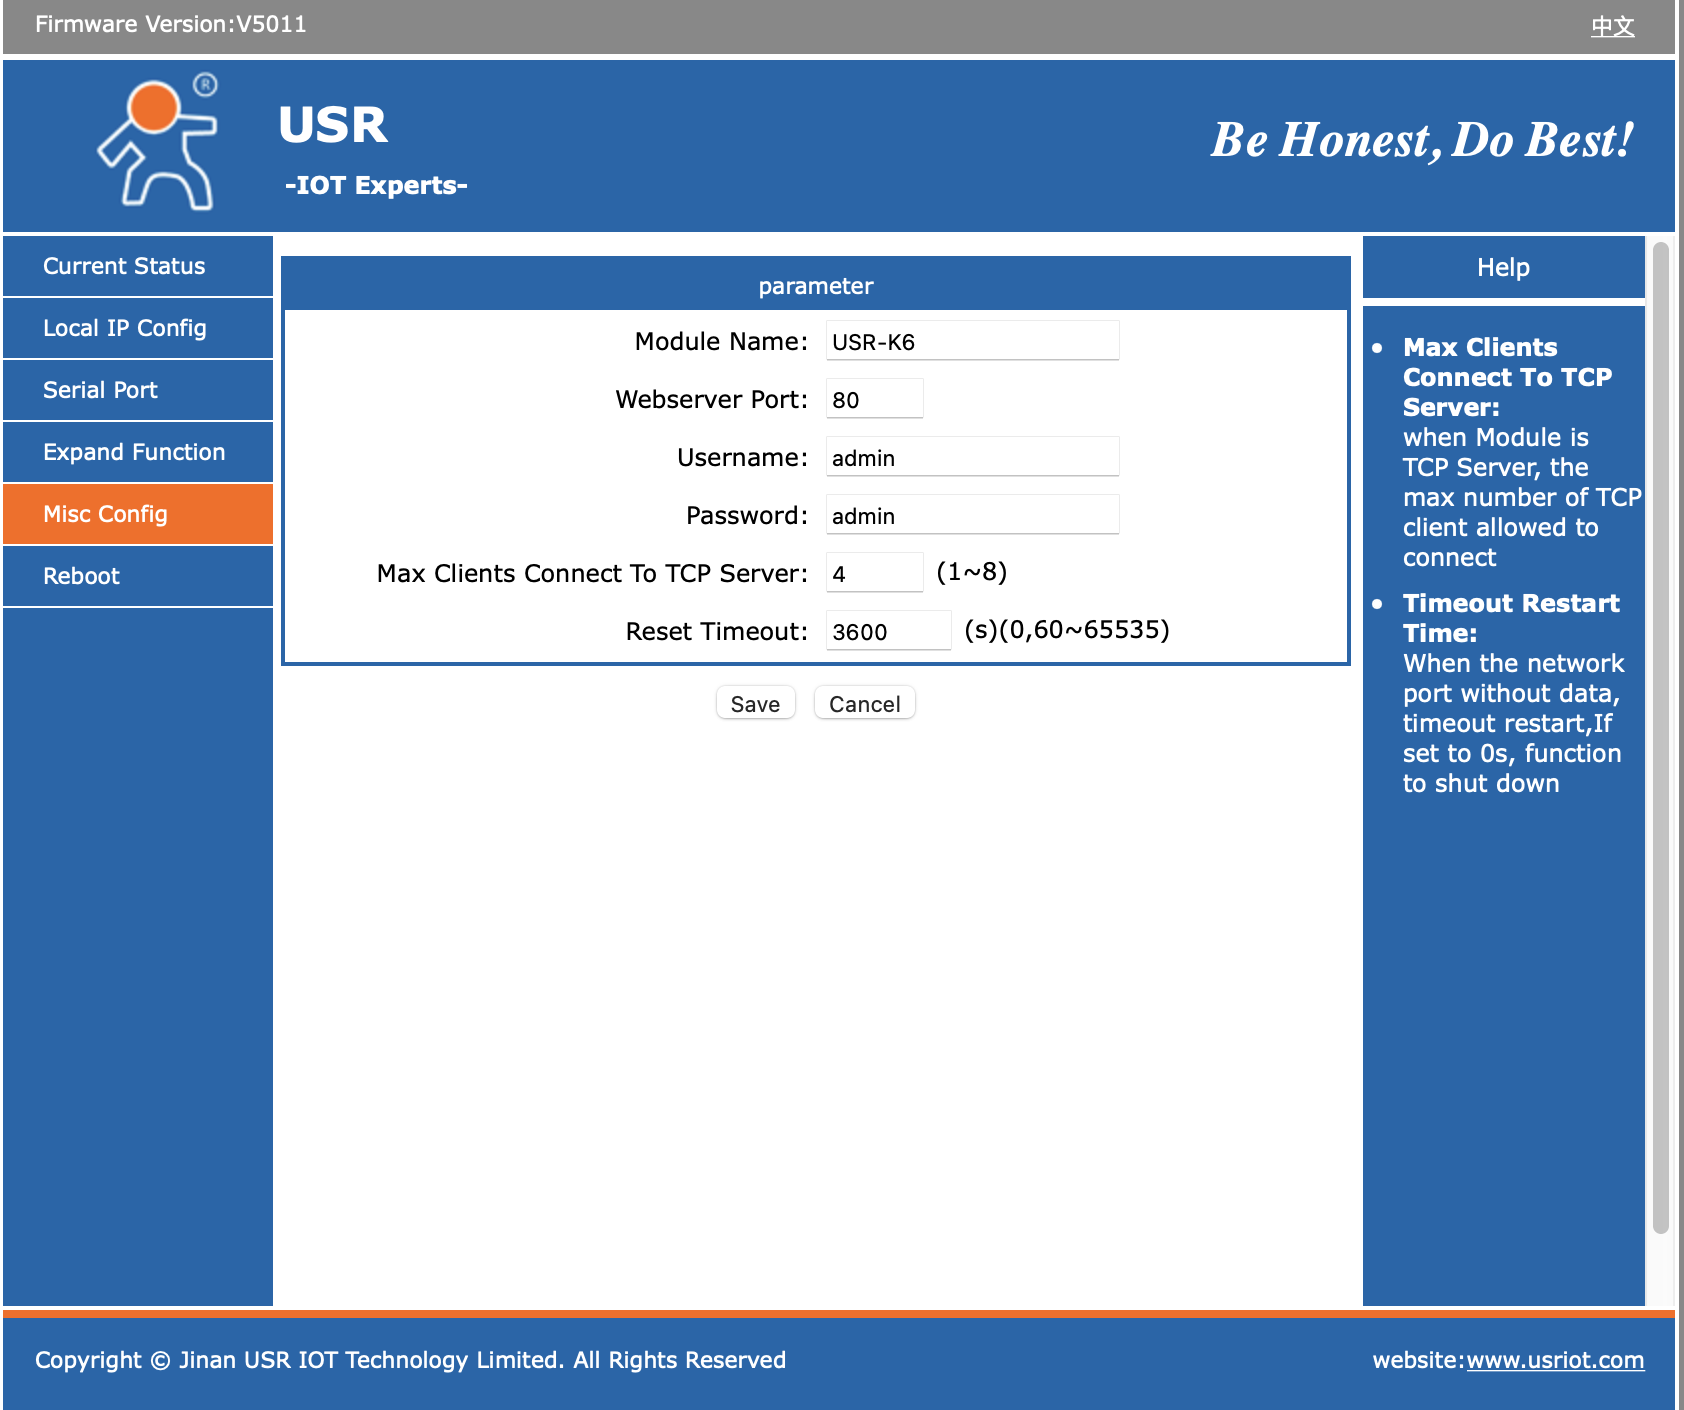Change Max Clients Connect To TCP Server value
The width and height of the screenshot is (1684, 1410).
click(873, 572)
